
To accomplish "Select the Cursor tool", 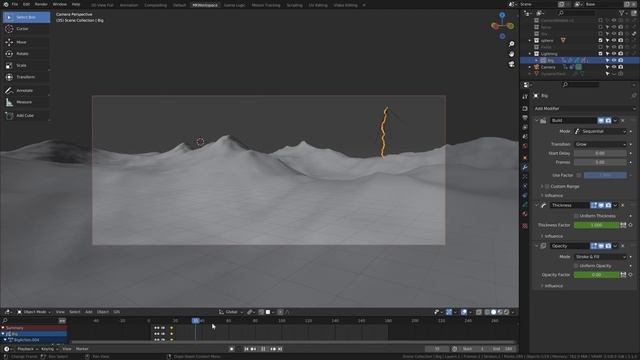I will (27, 29).
